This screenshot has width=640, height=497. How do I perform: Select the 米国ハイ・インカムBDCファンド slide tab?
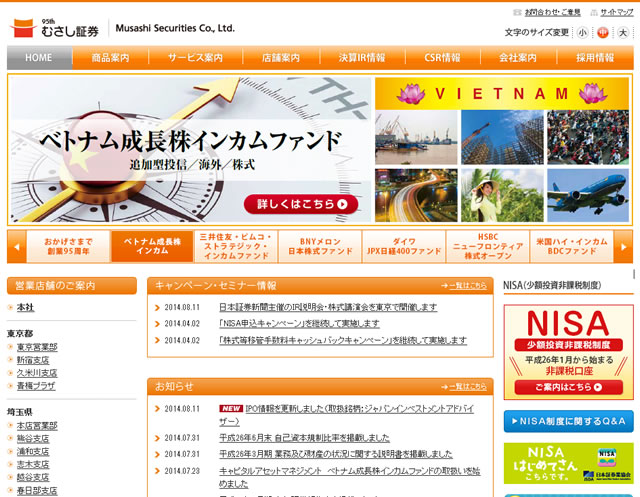coord(572,246)
